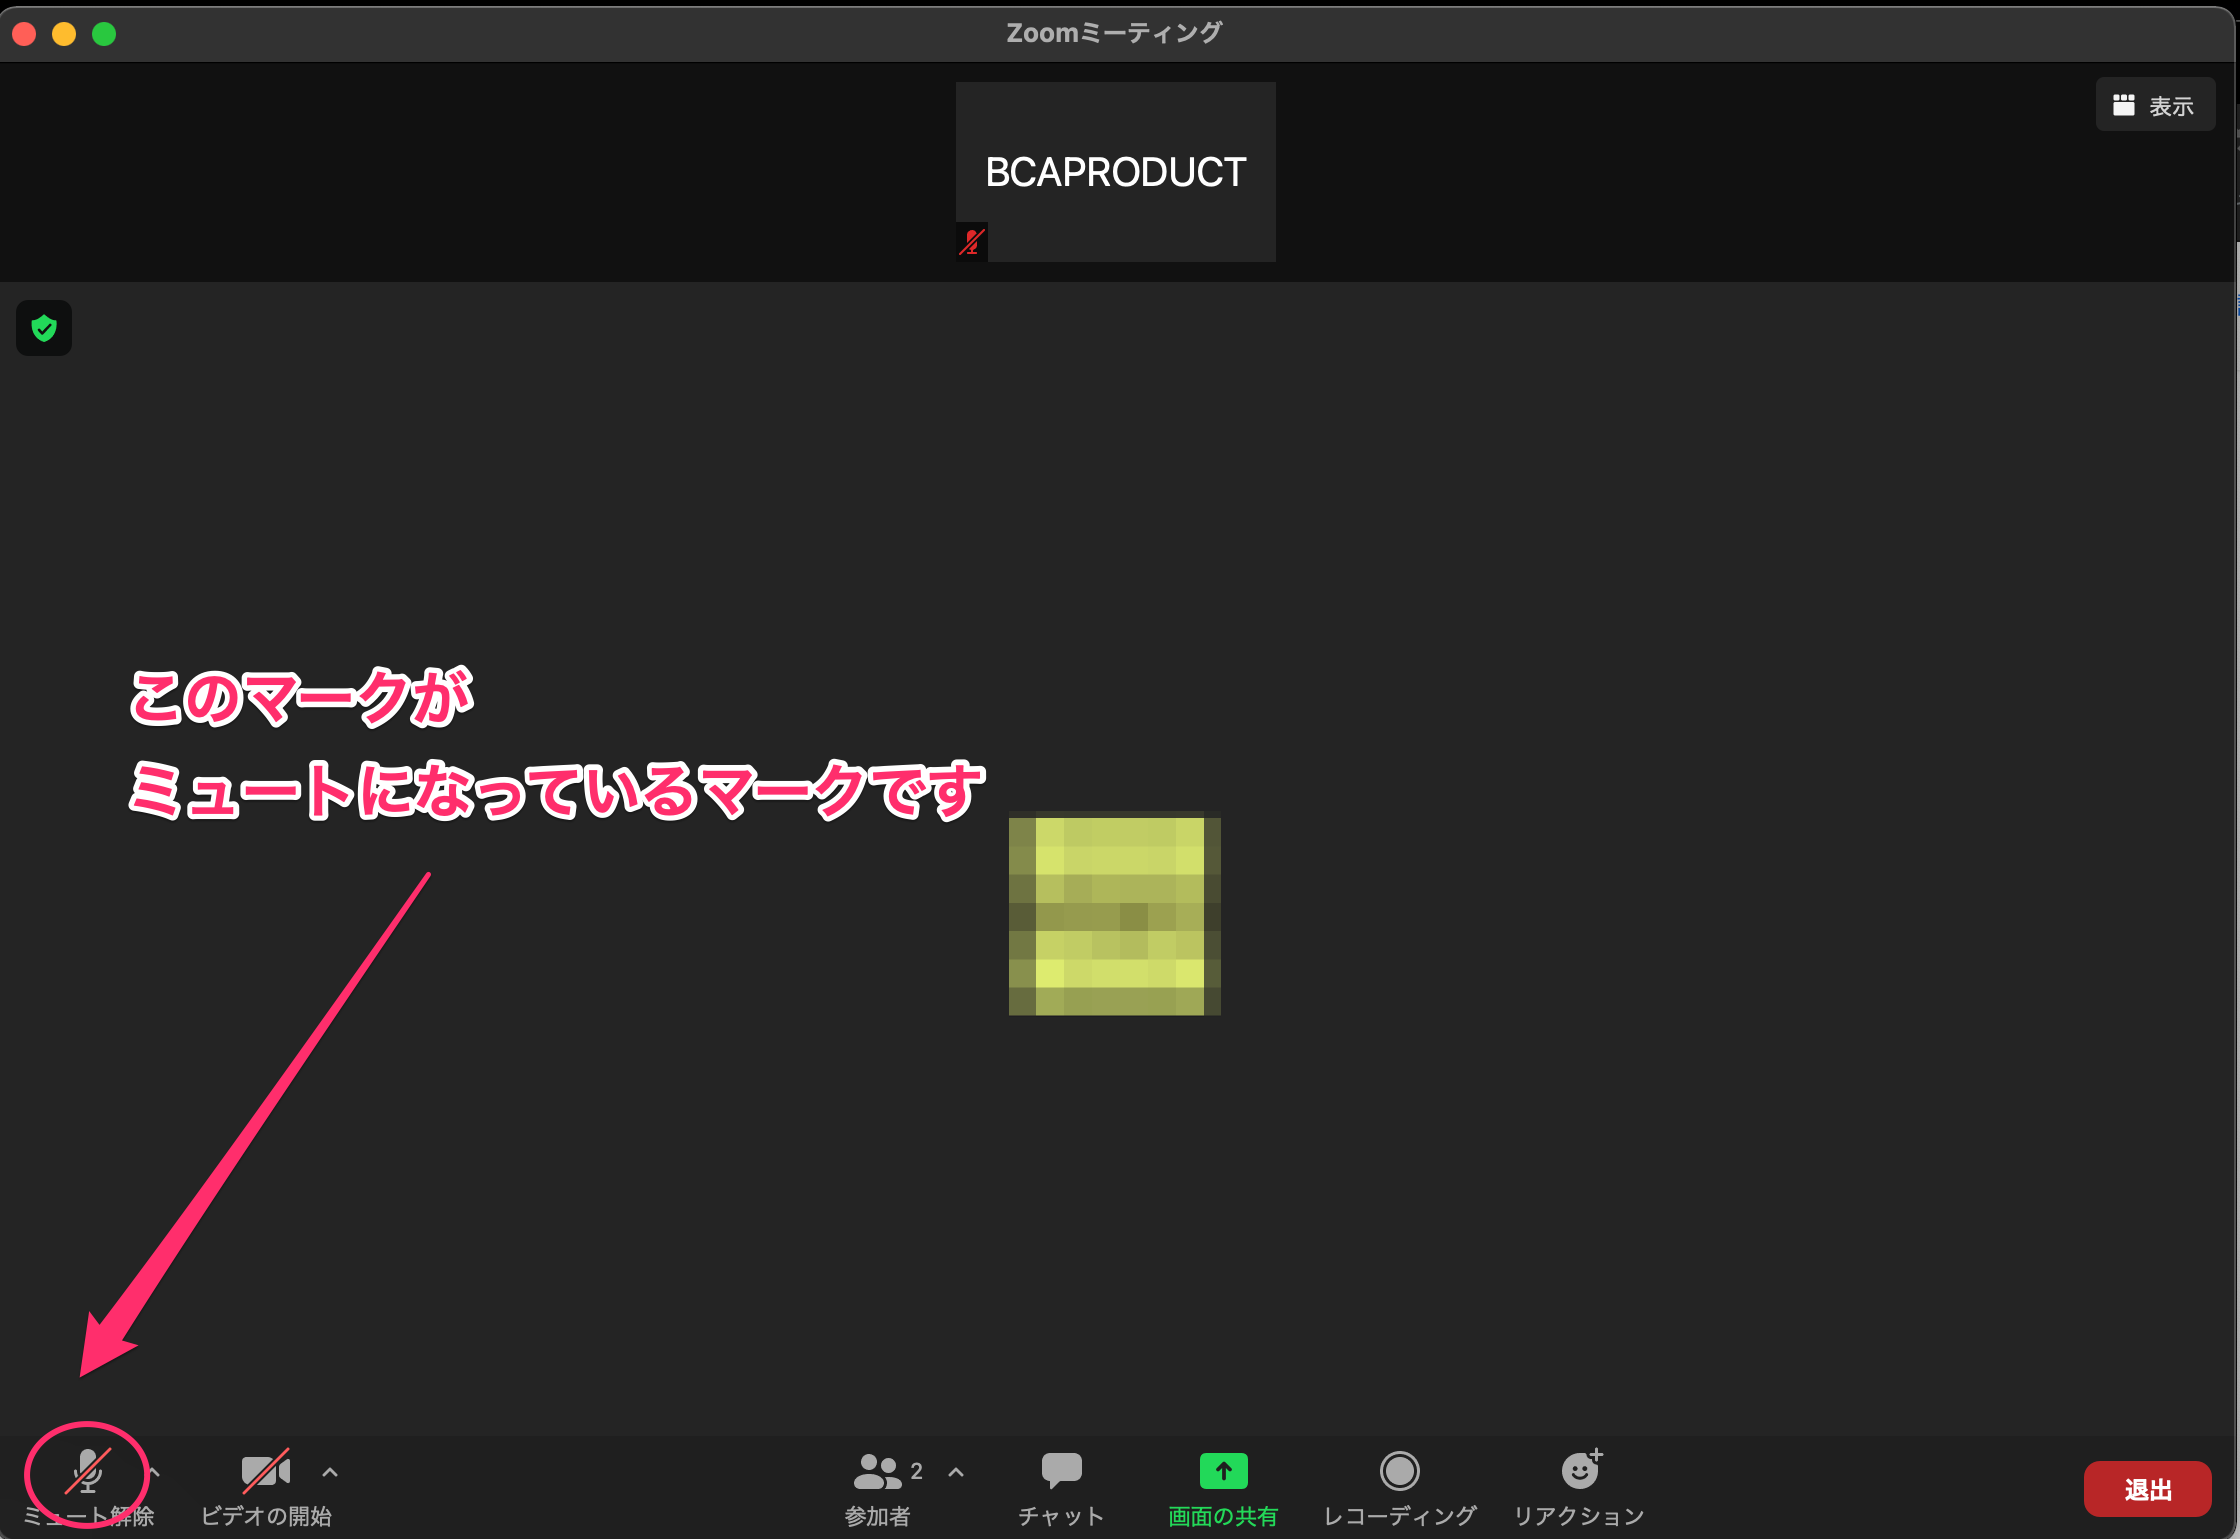Open reactions smiley icon
The height and width of the screenshot is (1539, 2240).
click(x=1580, y=1471)
